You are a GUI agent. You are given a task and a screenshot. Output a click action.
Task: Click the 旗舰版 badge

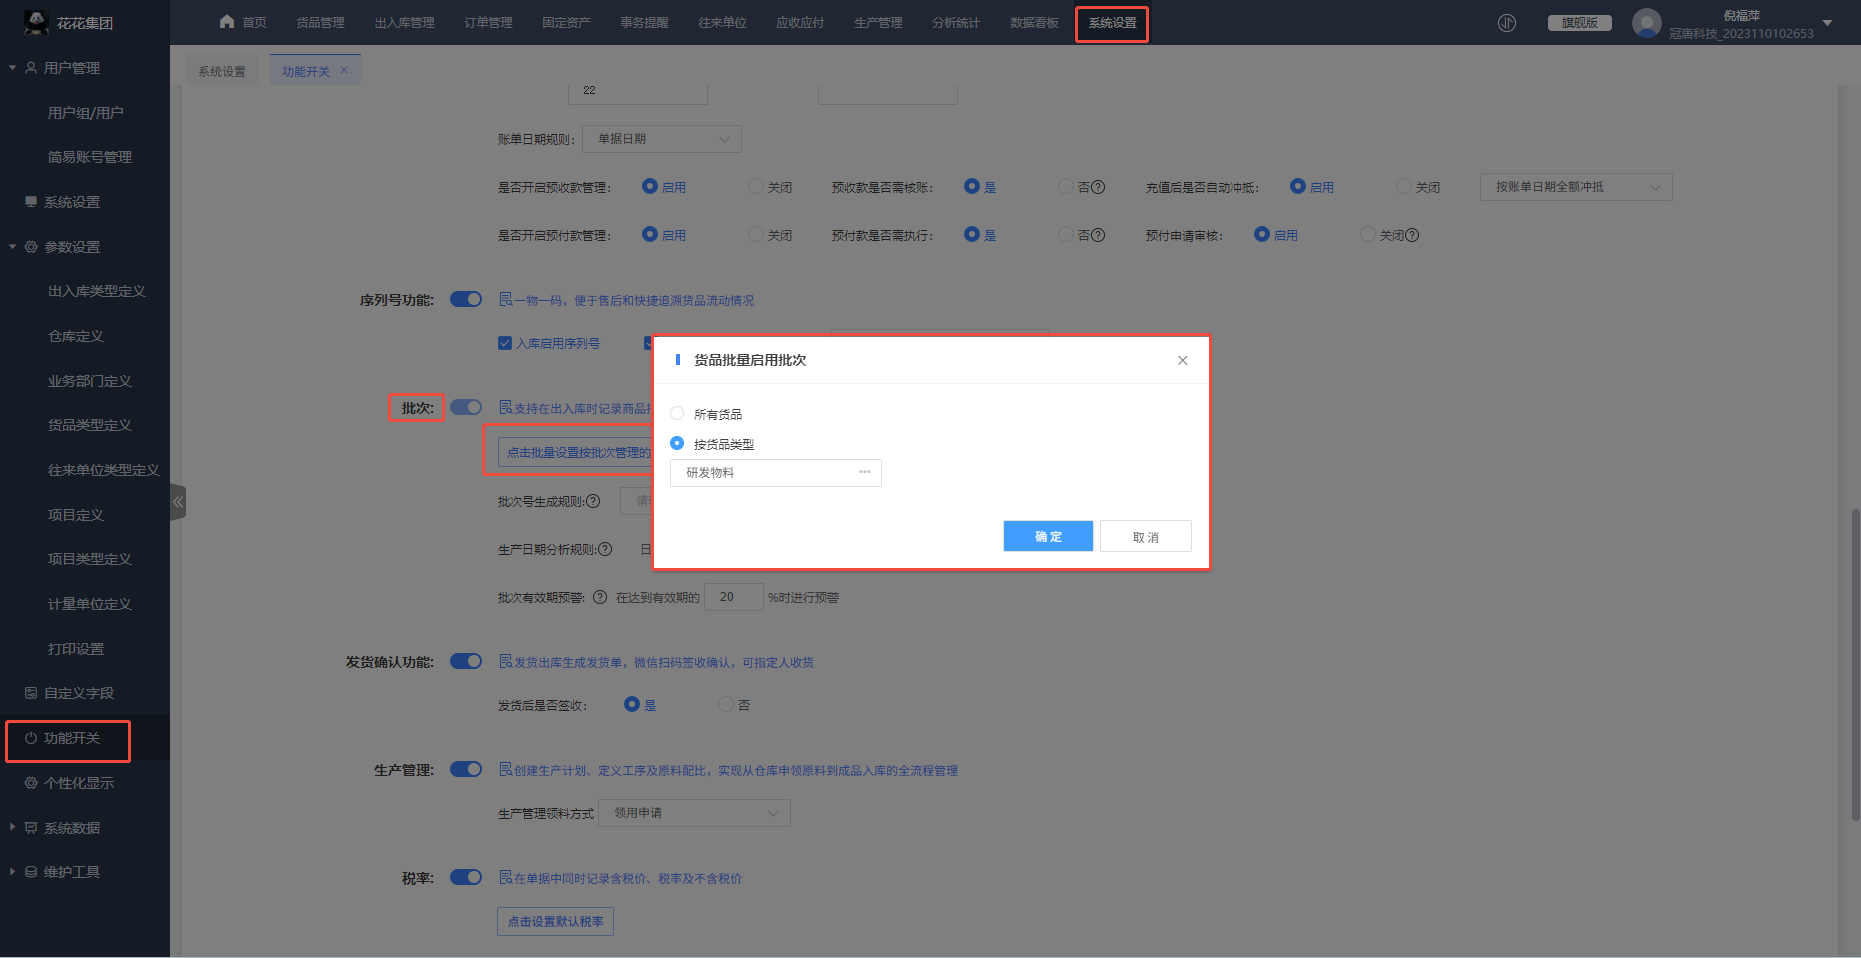pos(1579,23)
